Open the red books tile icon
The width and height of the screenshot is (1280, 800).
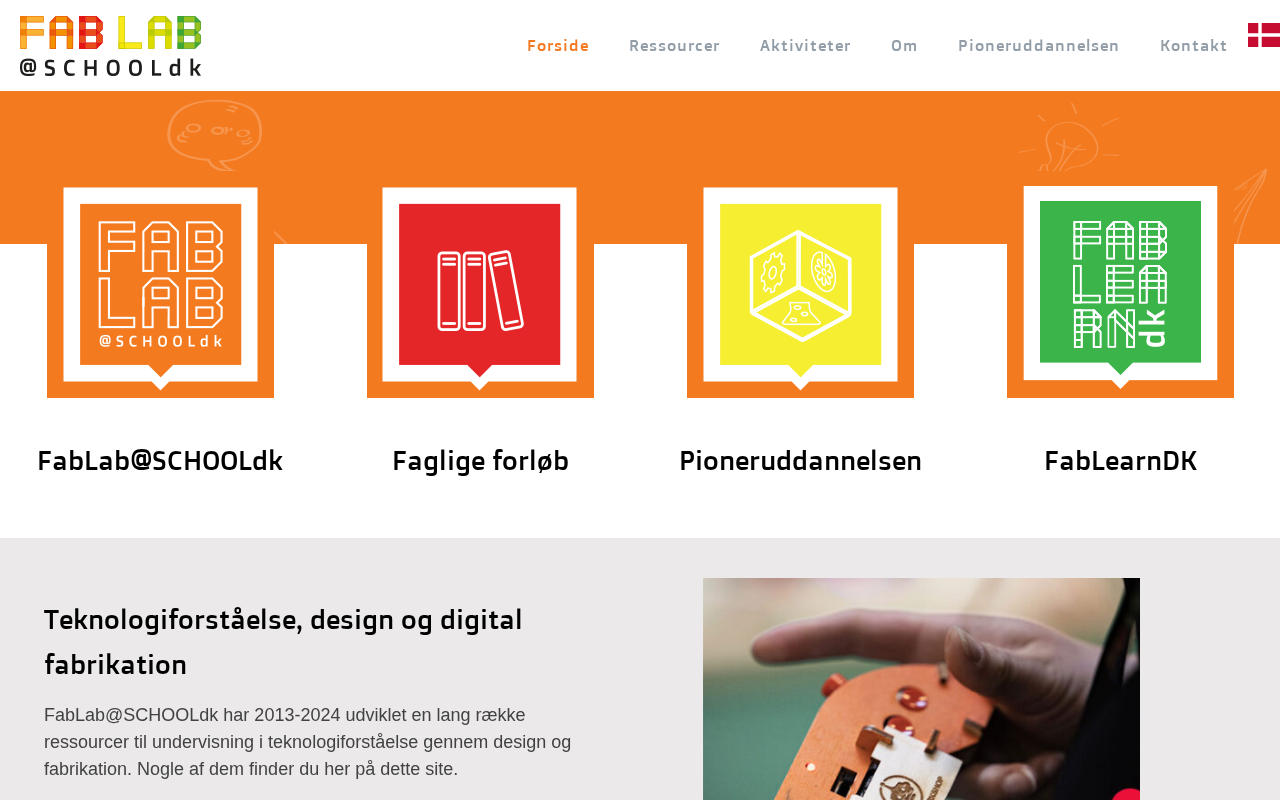coord(480,285)
